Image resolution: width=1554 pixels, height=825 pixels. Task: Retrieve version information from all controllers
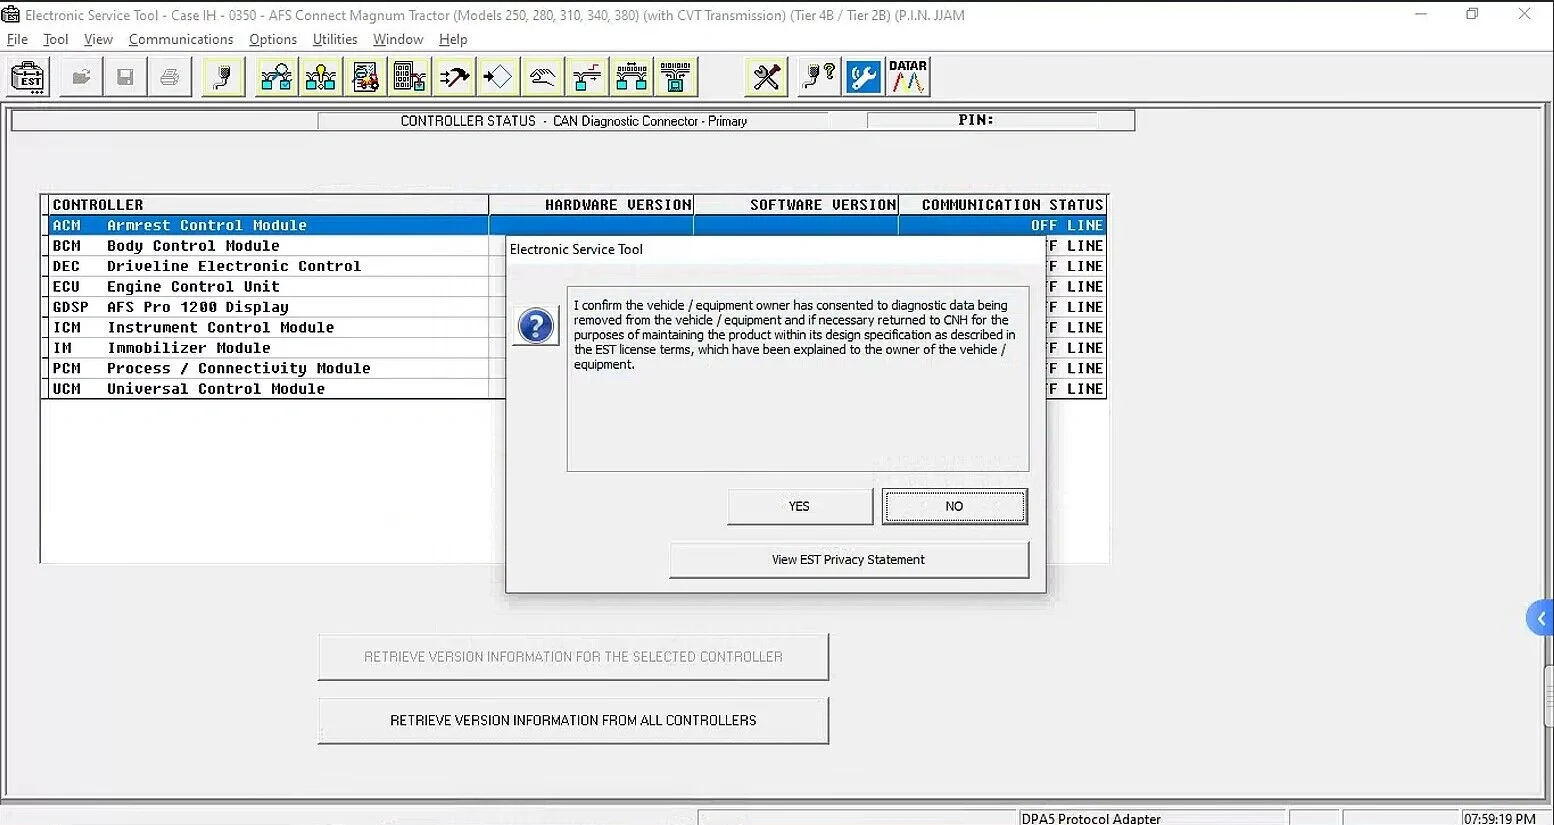tap(573, 720)
